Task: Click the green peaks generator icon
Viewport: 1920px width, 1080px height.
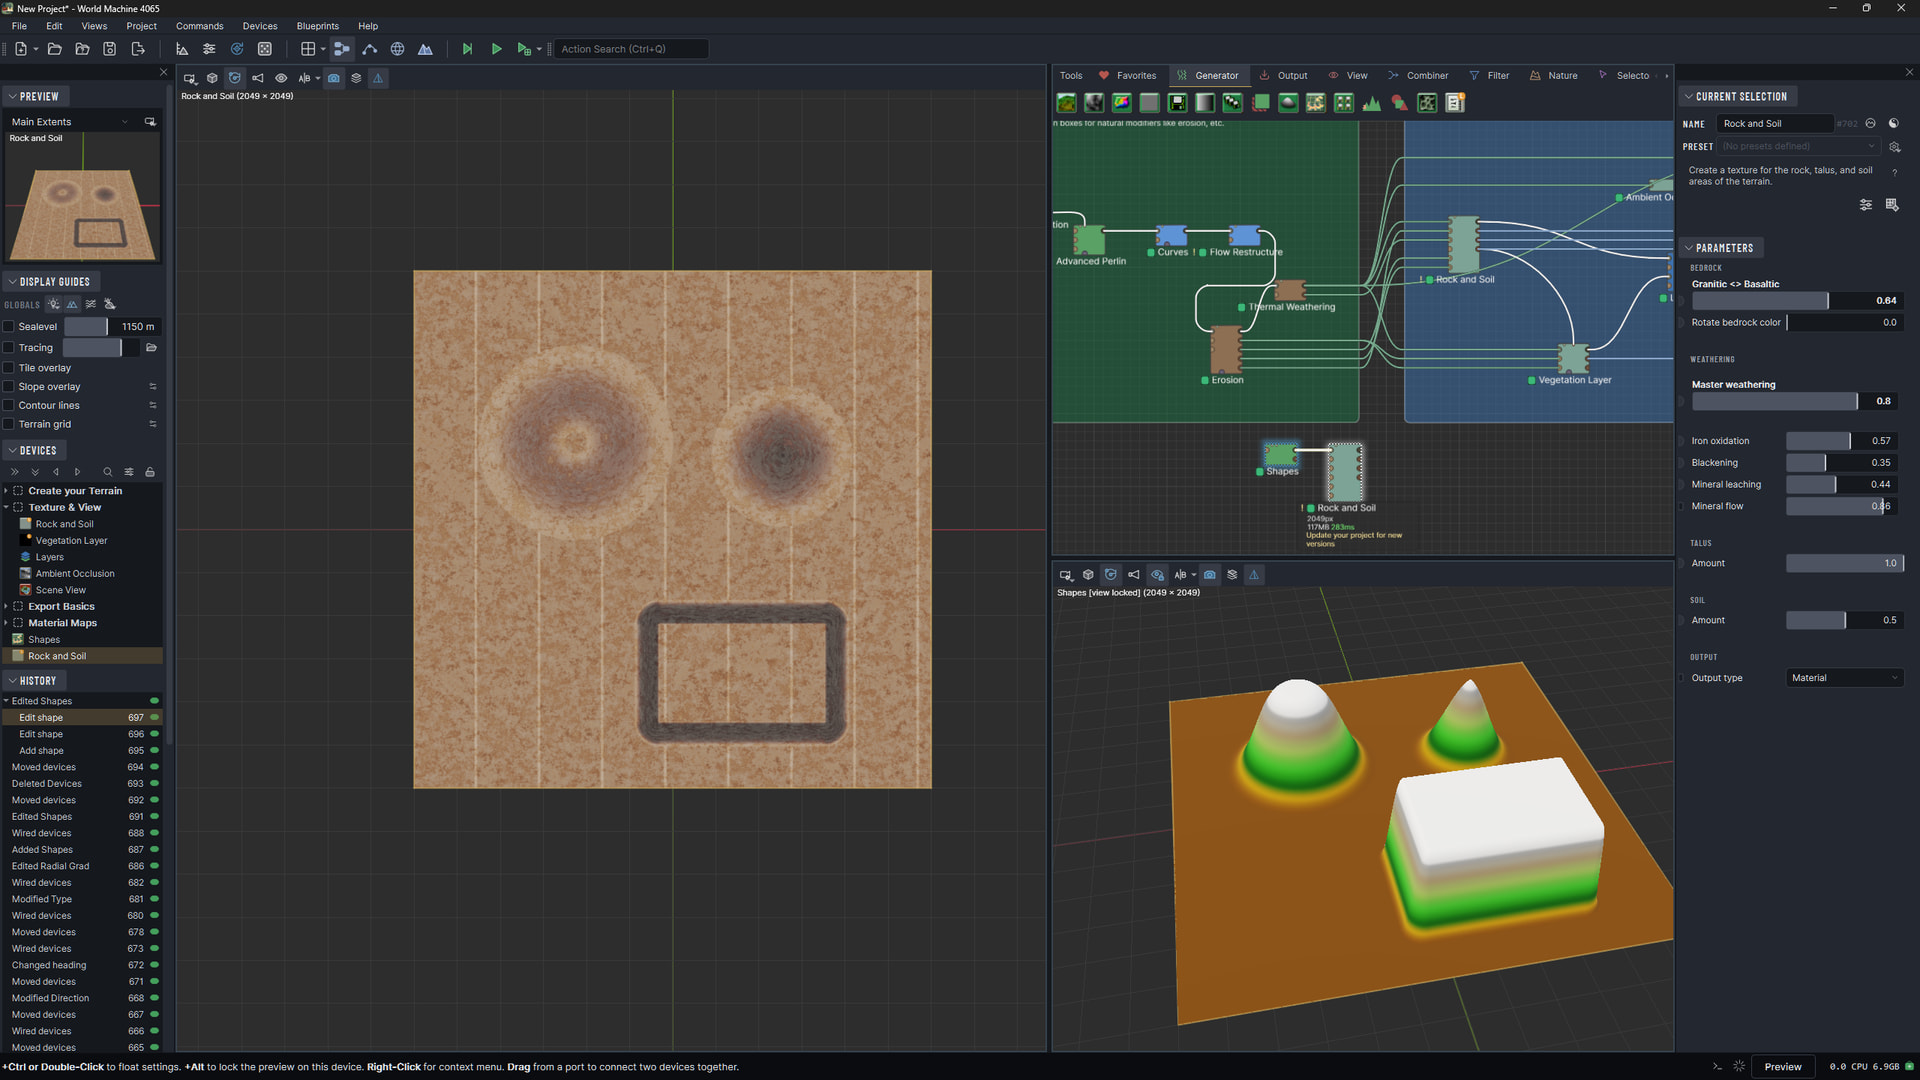Action: (1372, 103)
